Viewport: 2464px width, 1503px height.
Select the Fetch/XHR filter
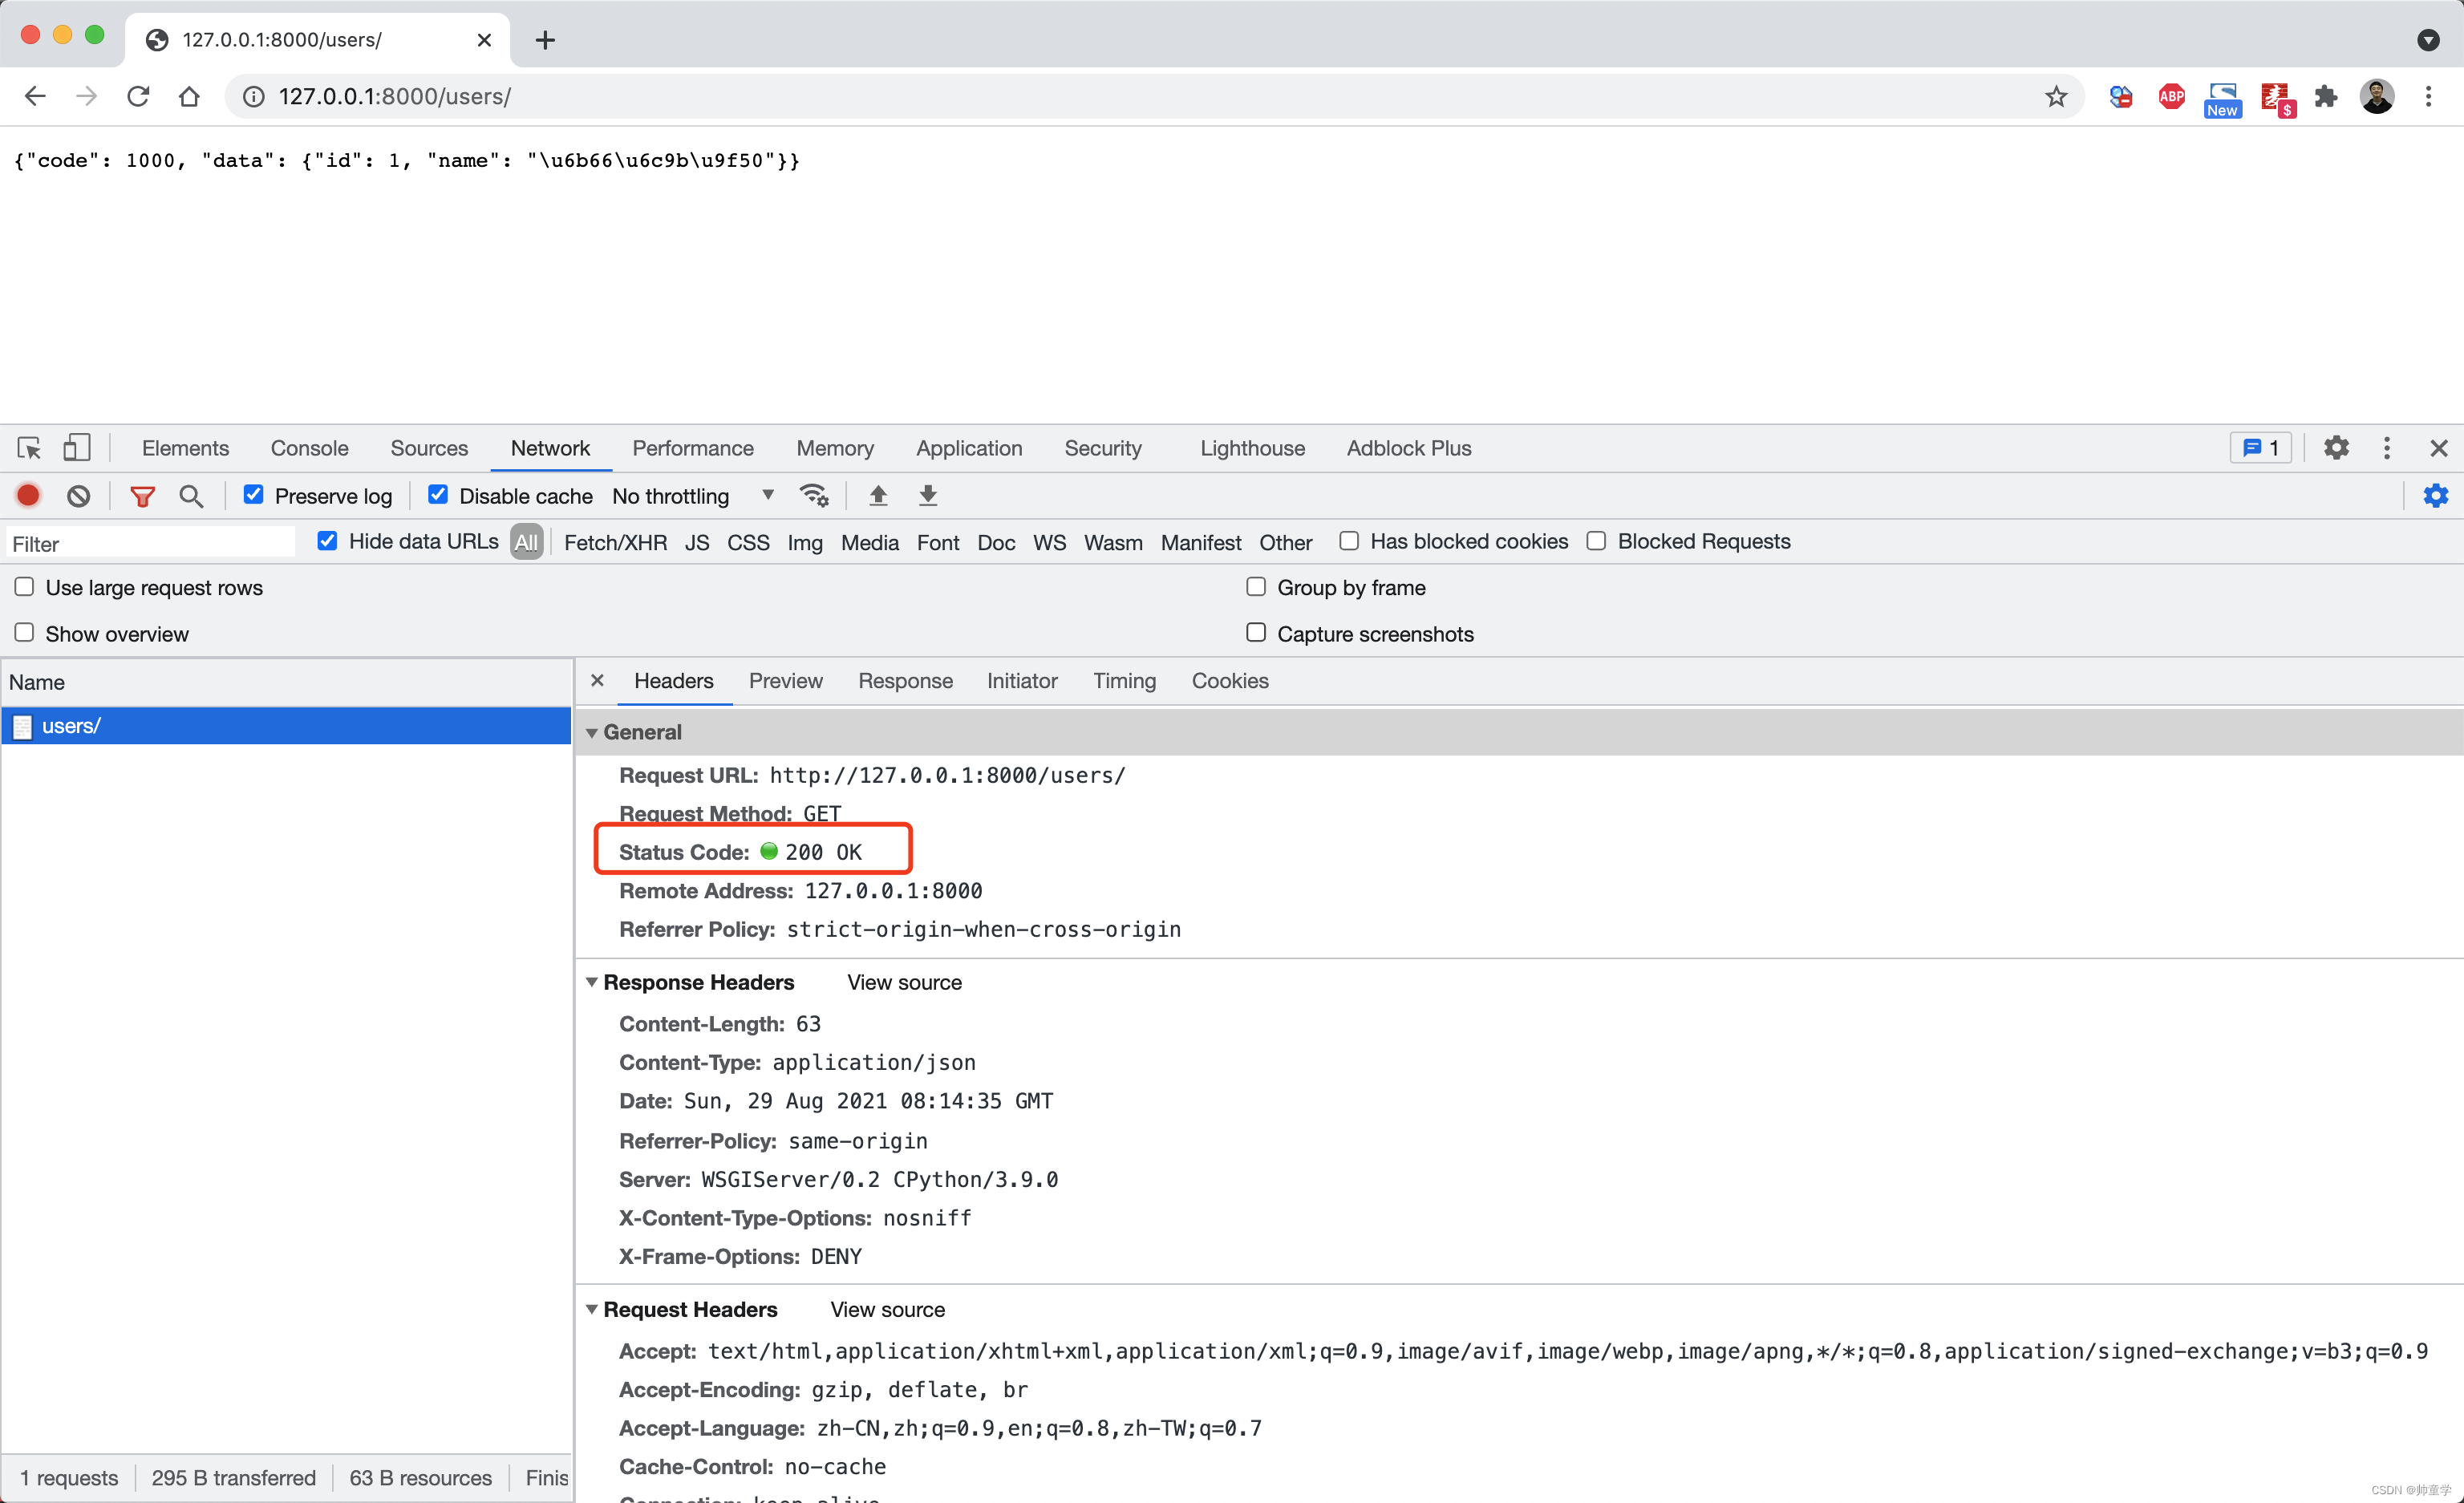(615, 542)
